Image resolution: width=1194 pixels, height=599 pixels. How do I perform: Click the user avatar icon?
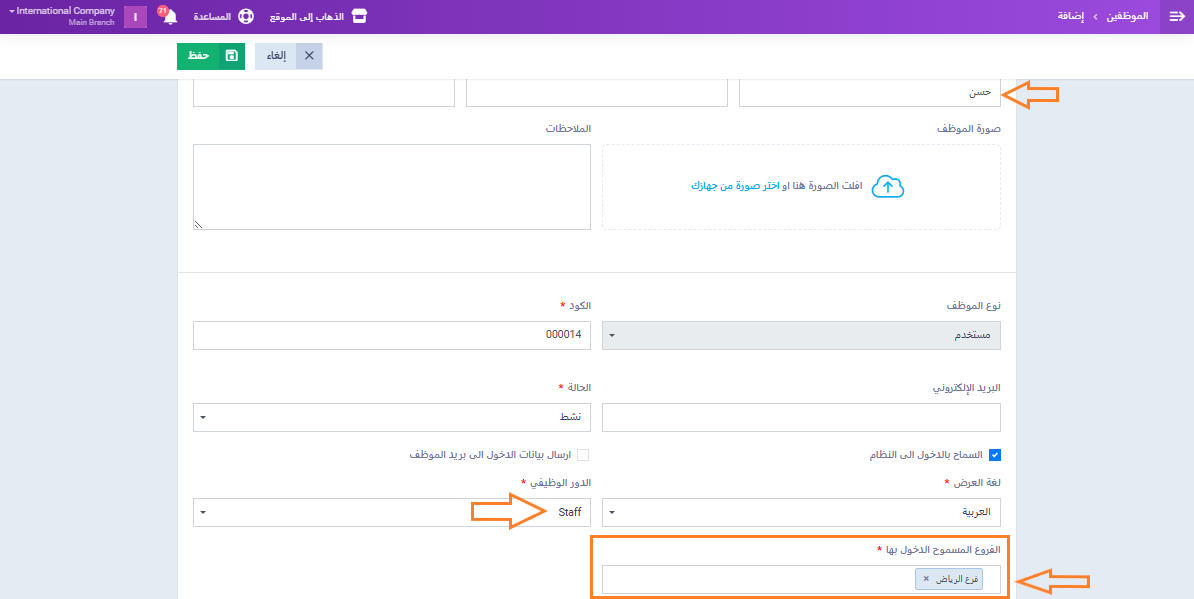click(135, 17)
